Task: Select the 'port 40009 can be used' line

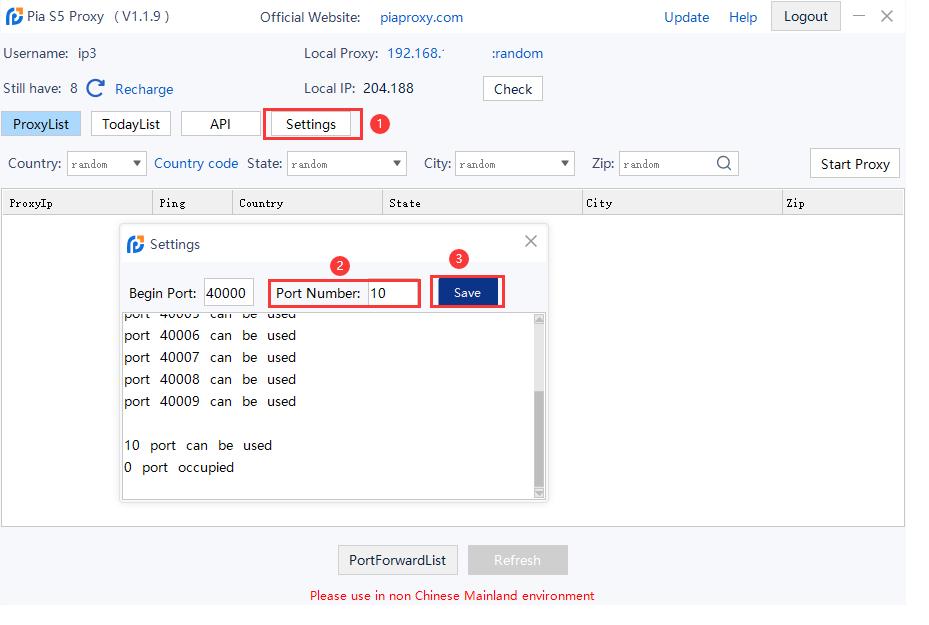Action: tap(210, 401)
